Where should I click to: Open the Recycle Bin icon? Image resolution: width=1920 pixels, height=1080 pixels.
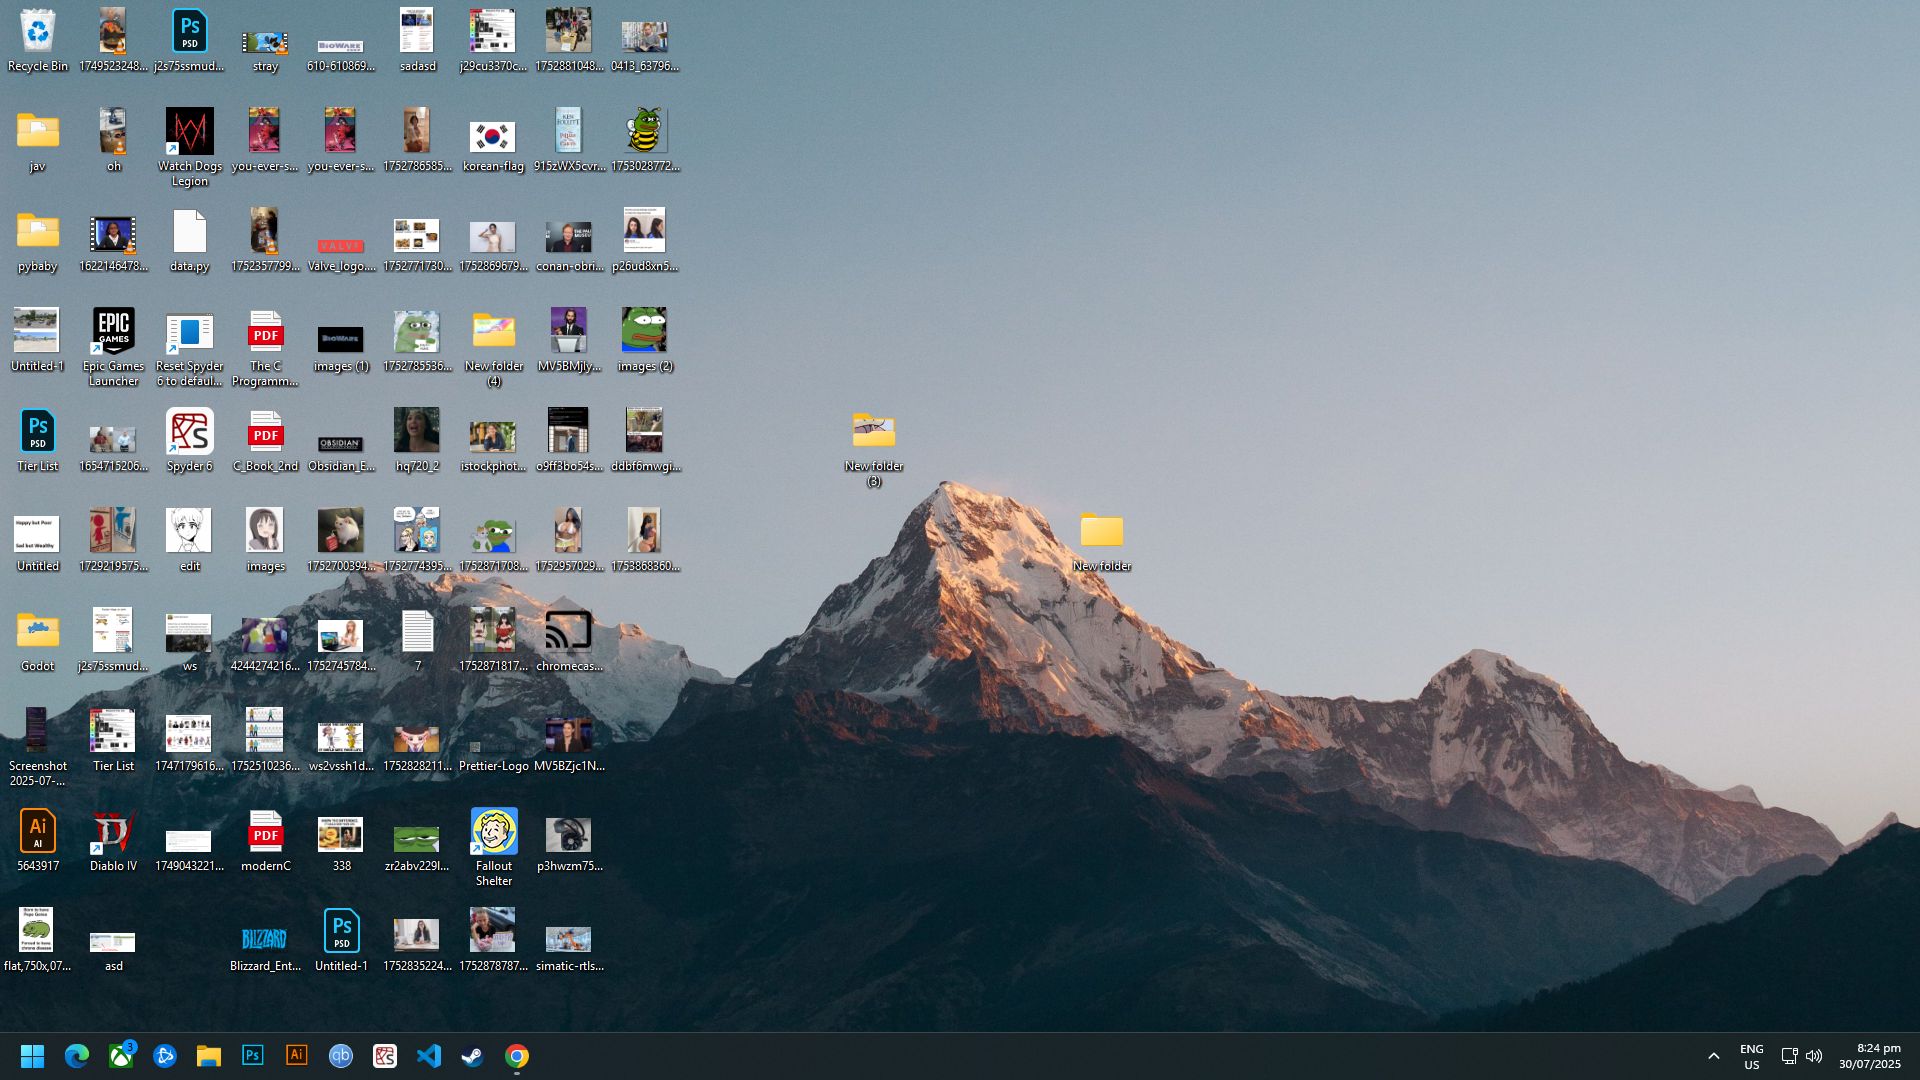38,41
